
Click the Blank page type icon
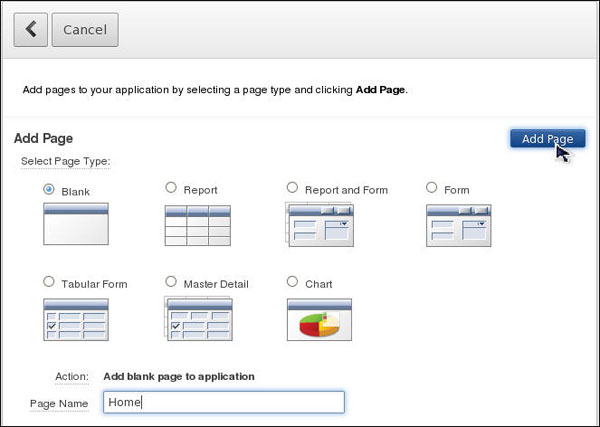(x=75, y=224)
